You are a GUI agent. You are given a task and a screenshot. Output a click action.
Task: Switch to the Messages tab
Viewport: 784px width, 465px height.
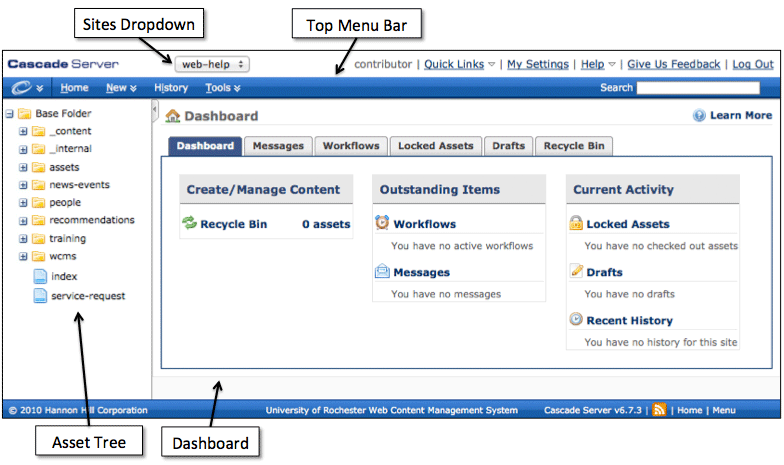[x=278, y=146]
